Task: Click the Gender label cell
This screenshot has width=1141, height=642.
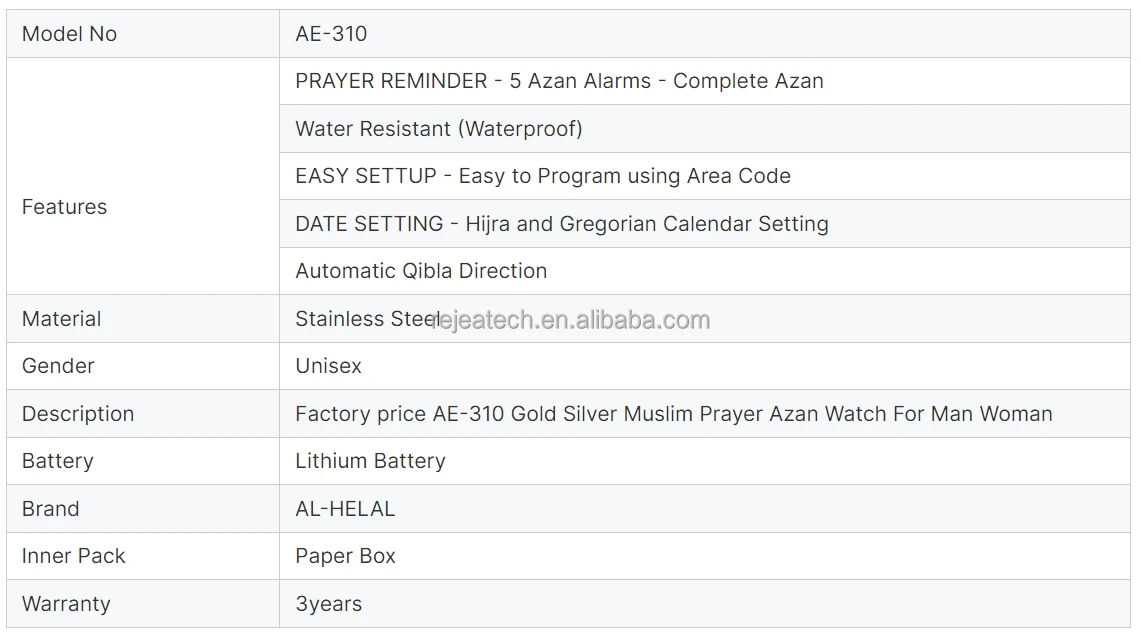Action: tap(143, 366)
